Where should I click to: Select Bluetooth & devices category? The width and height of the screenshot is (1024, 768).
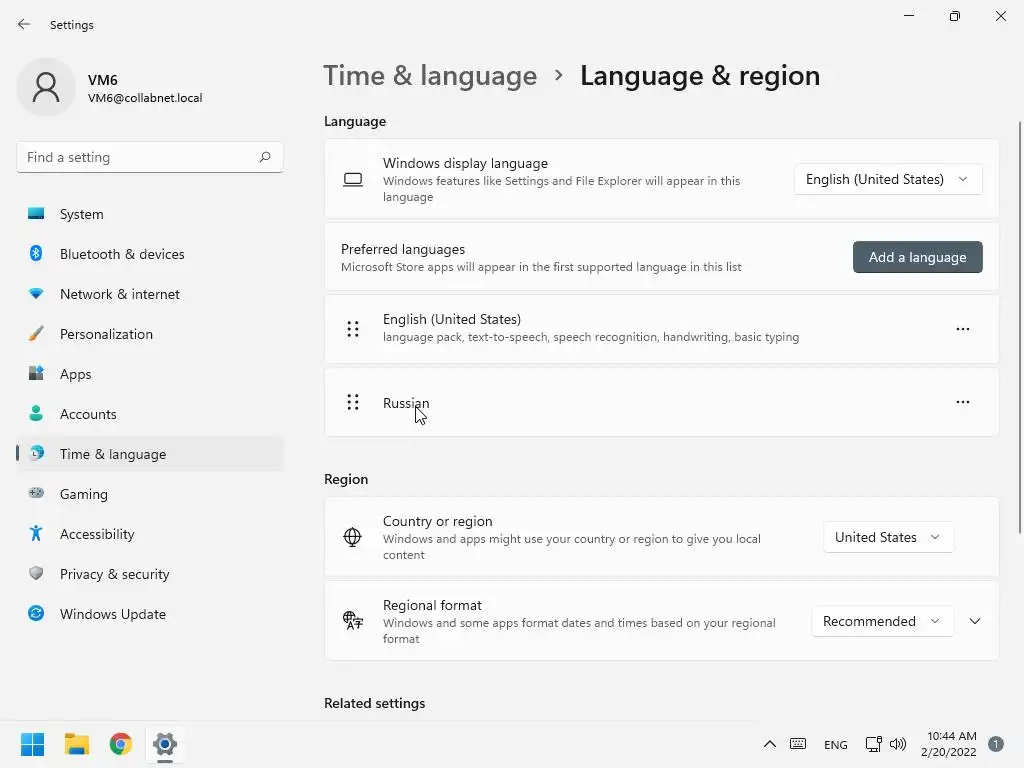[x=150, y=254]
